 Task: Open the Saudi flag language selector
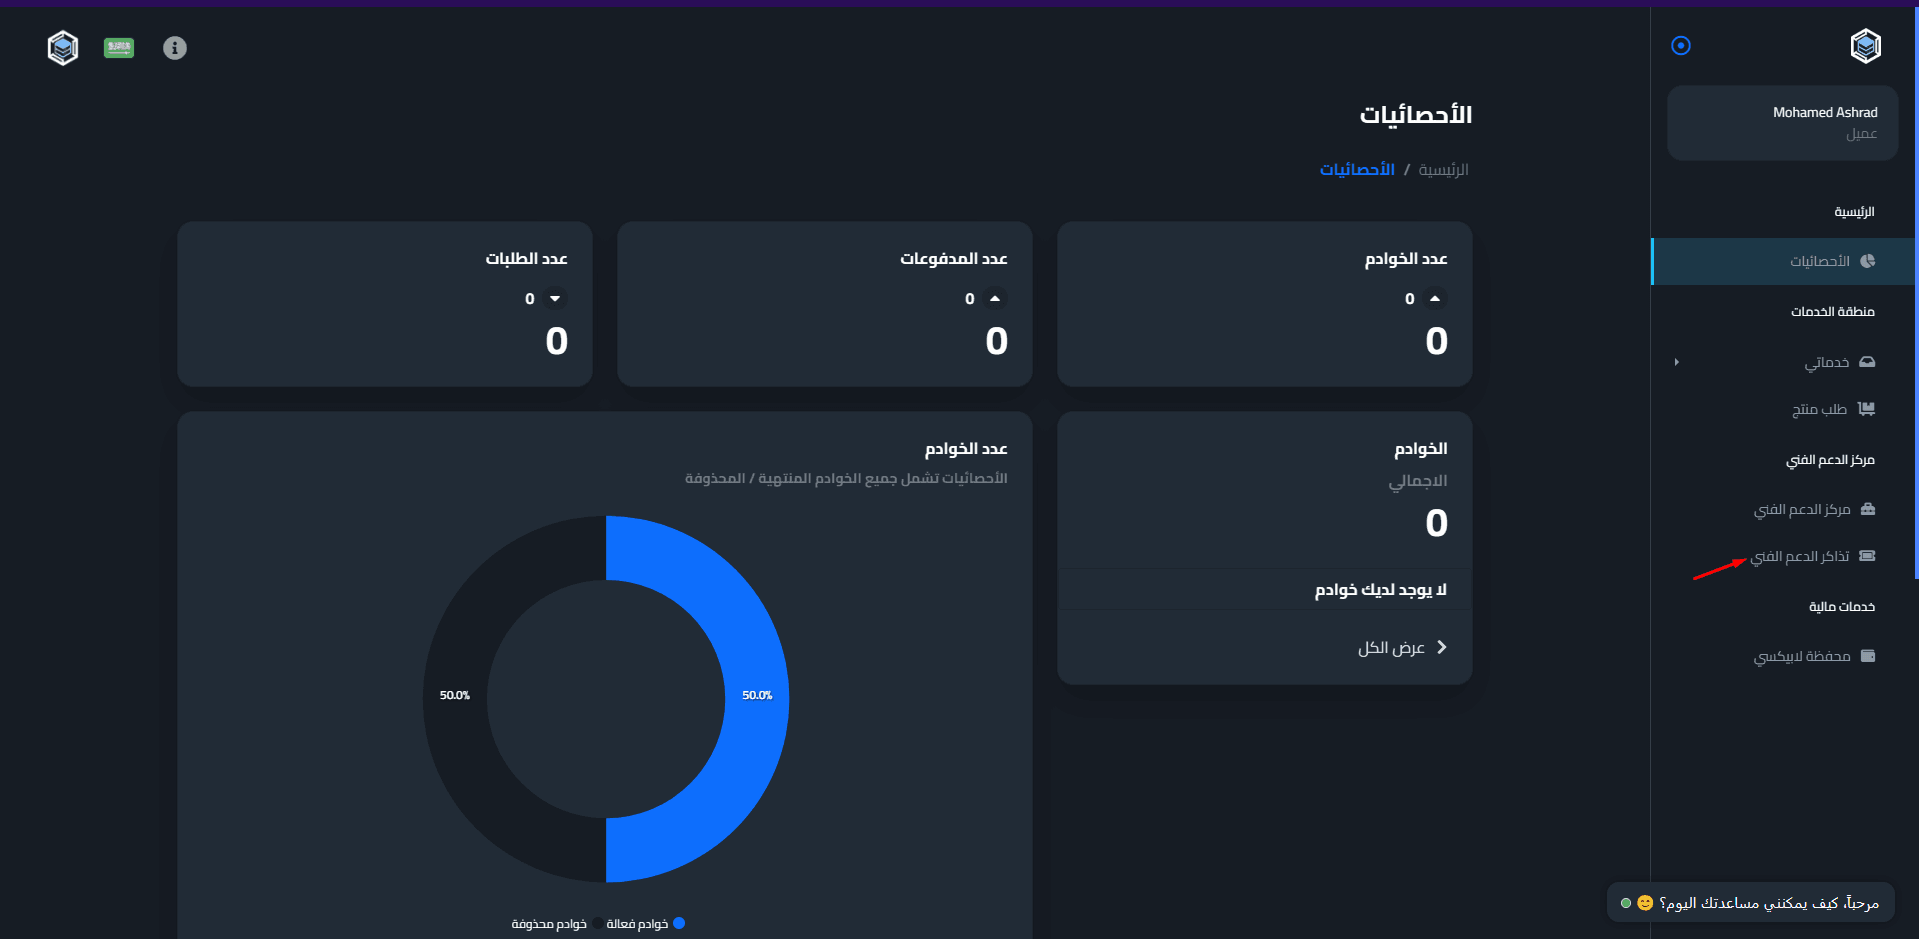click(119, 48)
